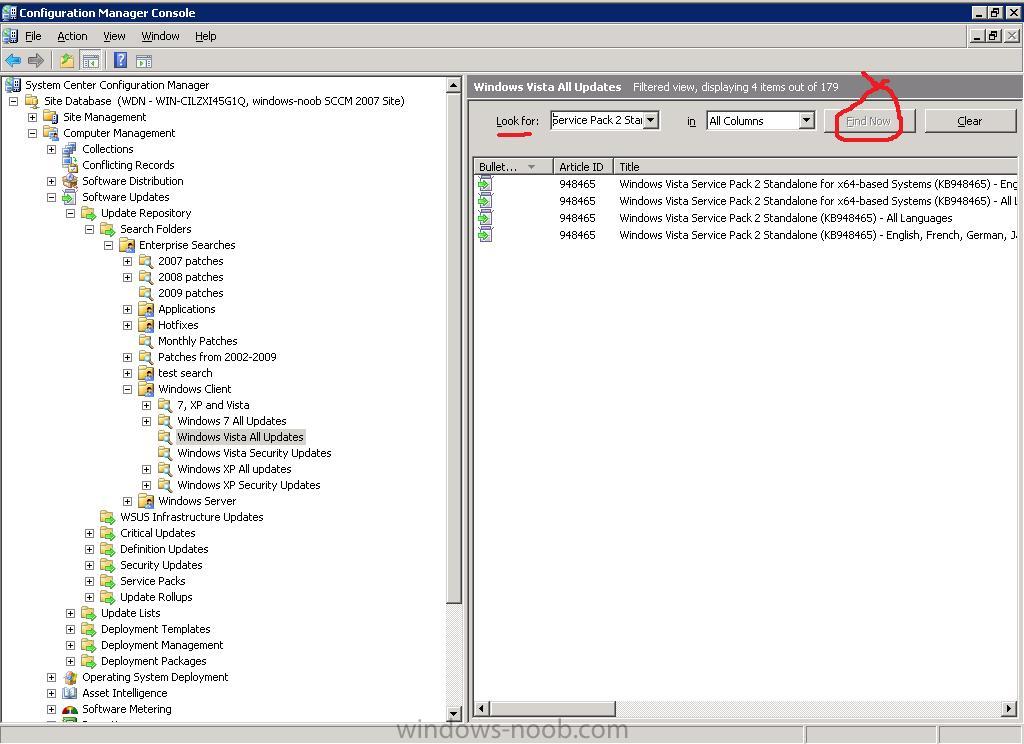Select the x64-based Systems English update row

tap(746, 184)
